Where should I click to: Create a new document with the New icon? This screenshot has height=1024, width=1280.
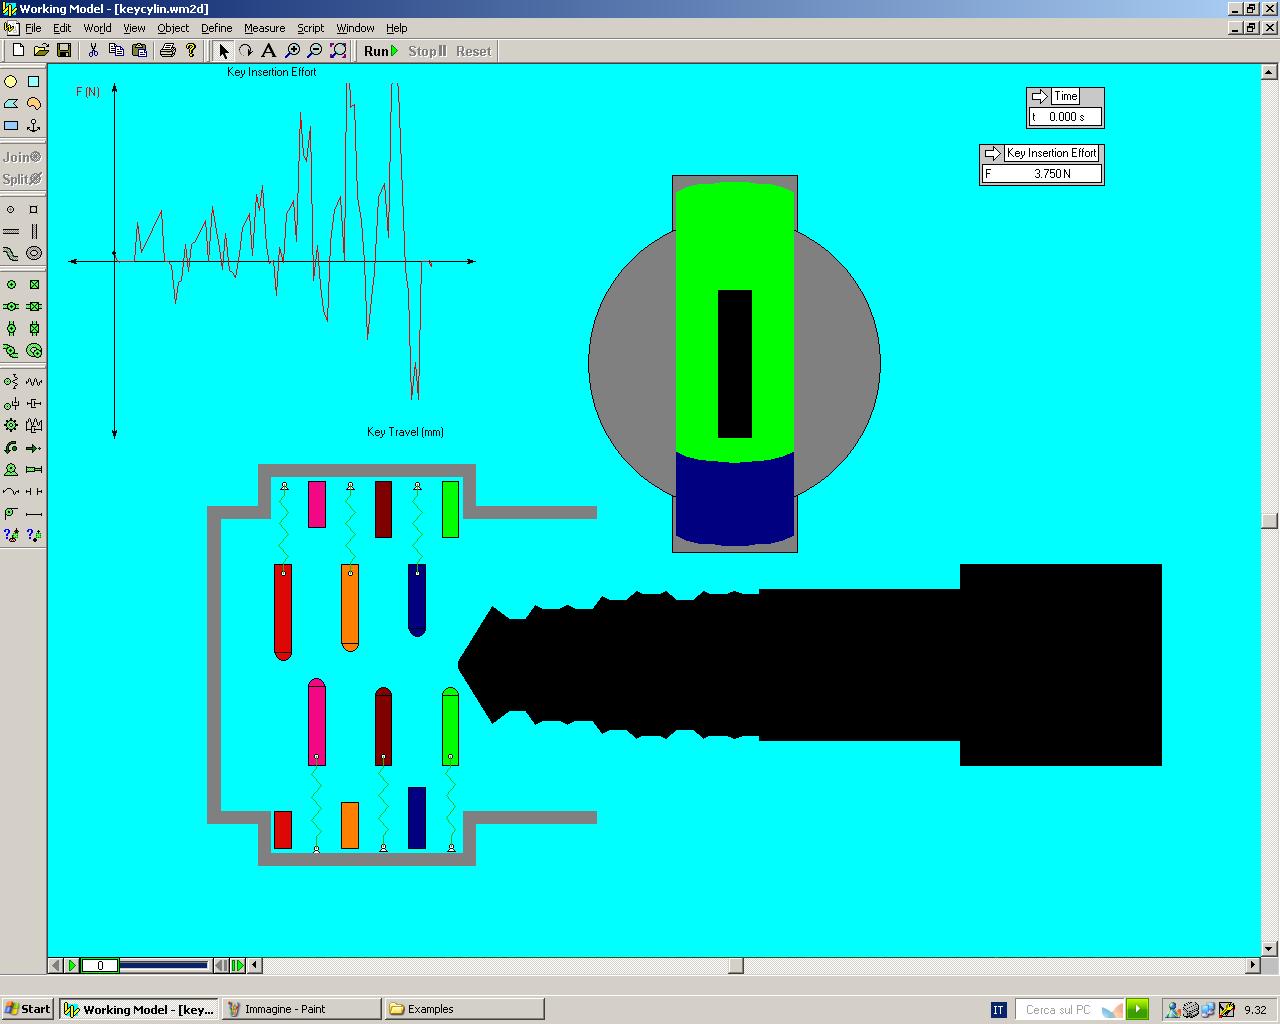(x=18, y=50)
